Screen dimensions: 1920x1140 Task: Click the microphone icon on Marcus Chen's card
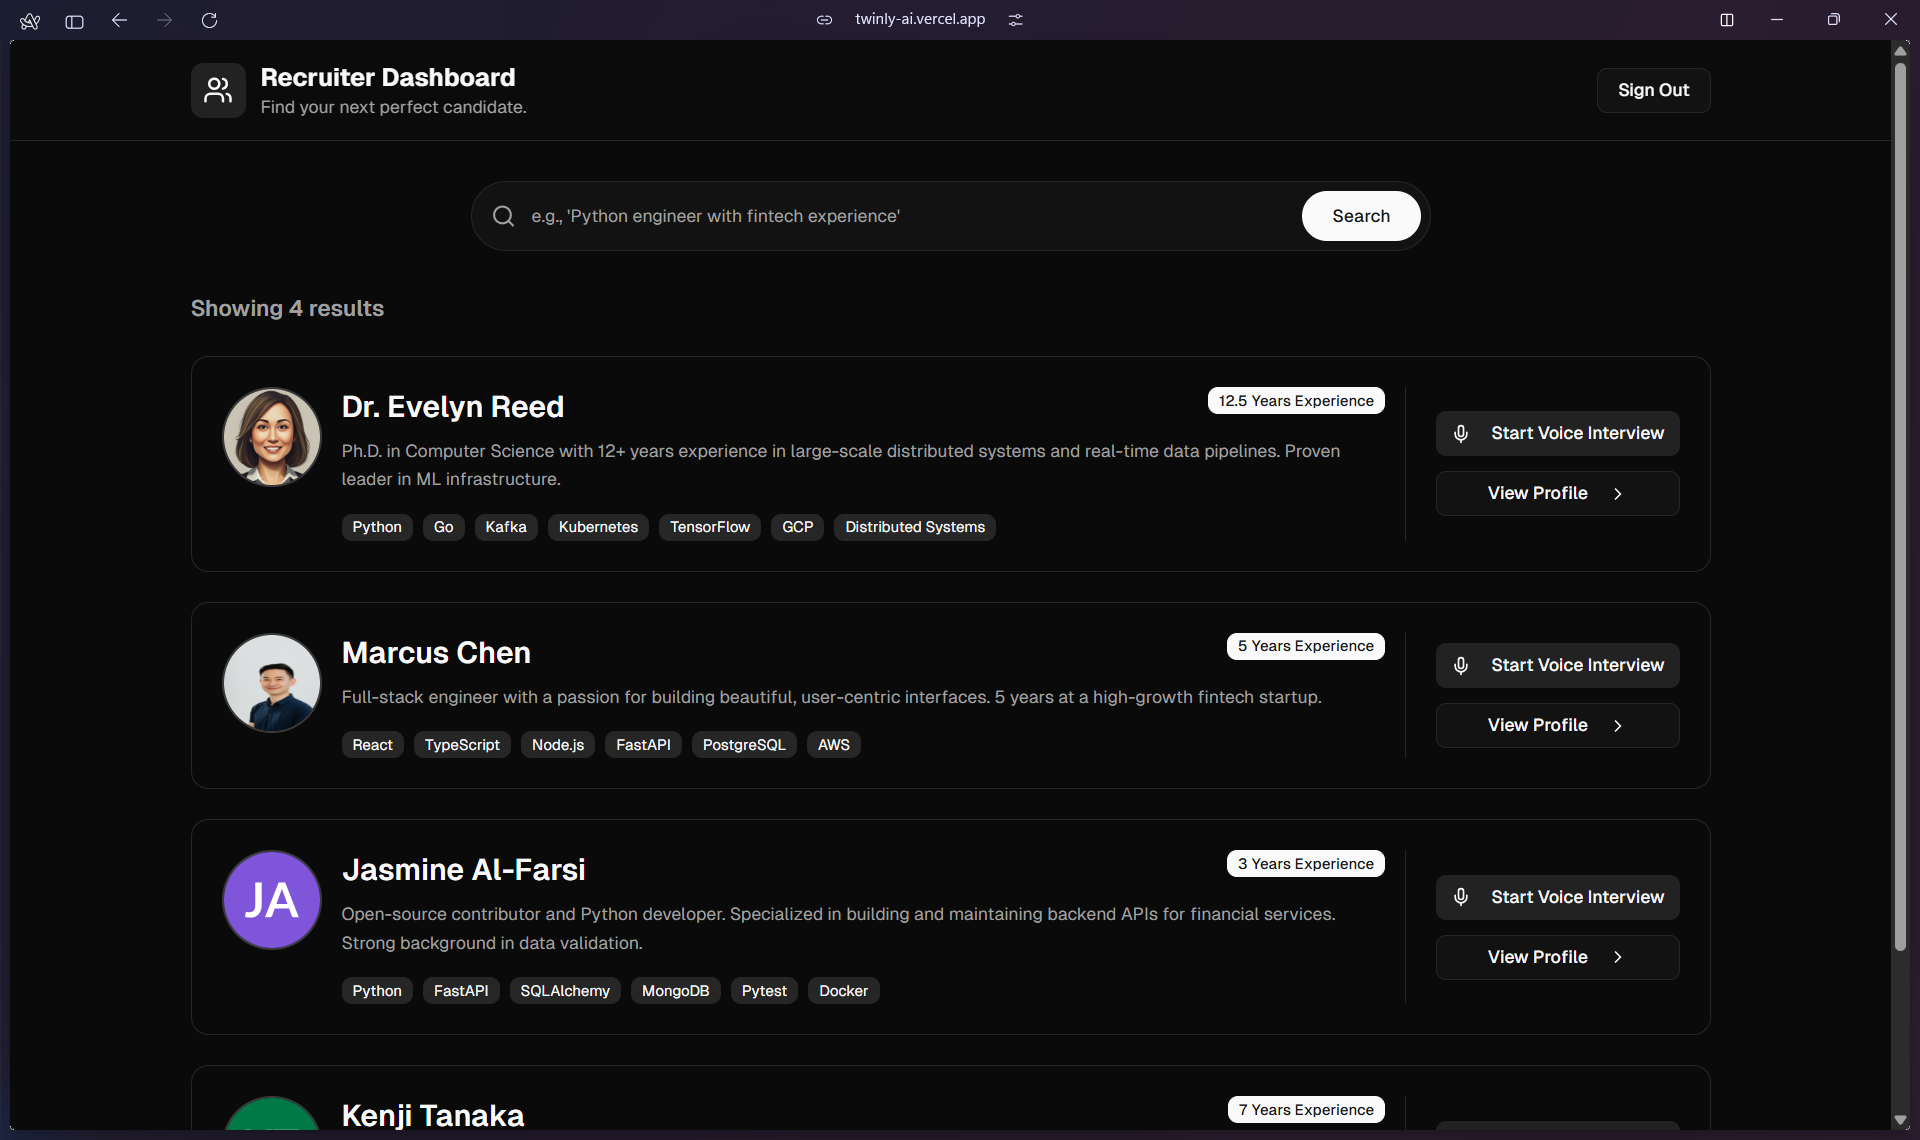(1461, 665)
